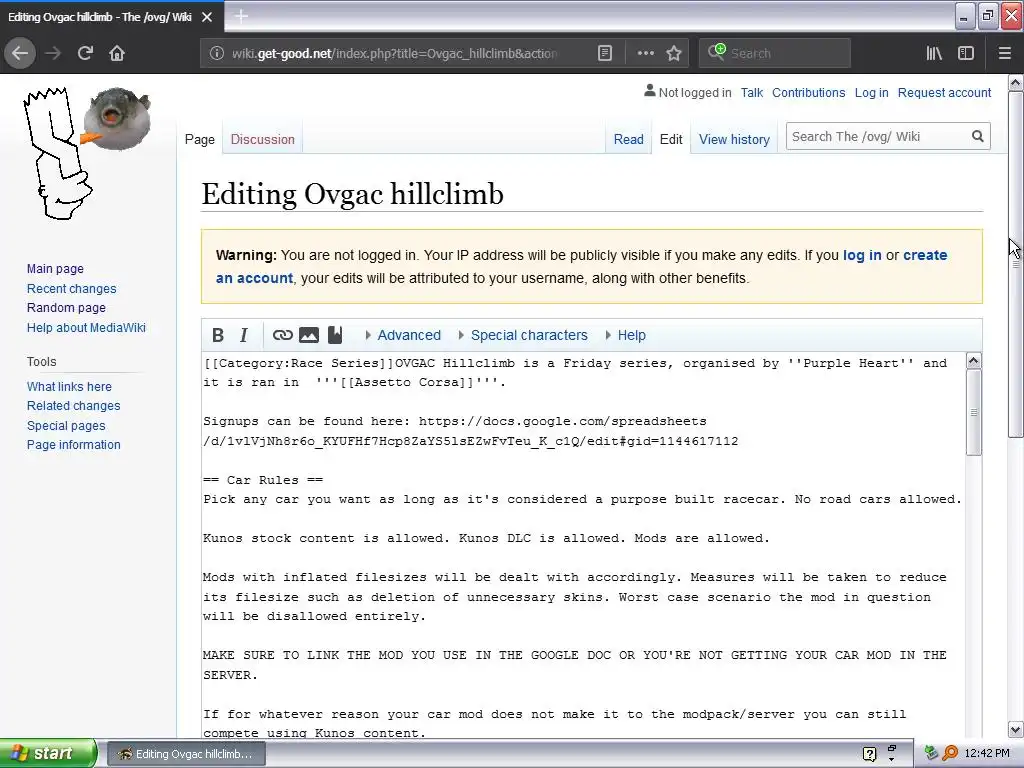The width and height of the screenshot is (1024, 768).
Task: Open Related changes tool
Action: point(74,406)
